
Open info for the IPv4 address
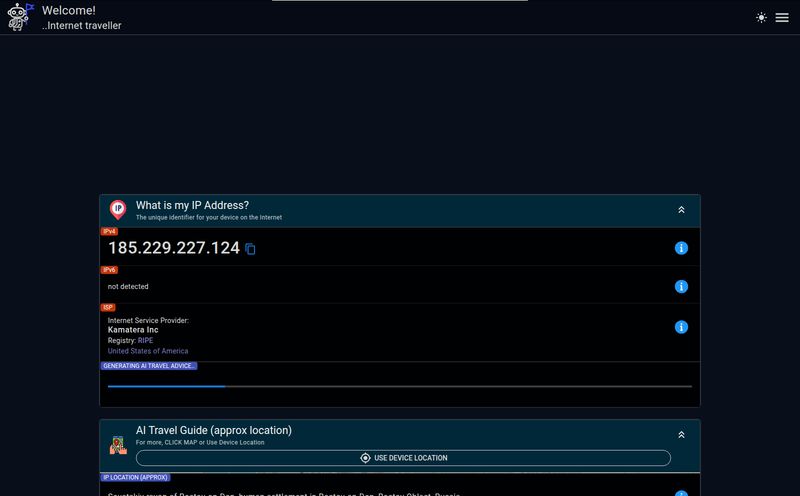pyautogui.click(x=681, y=248)
